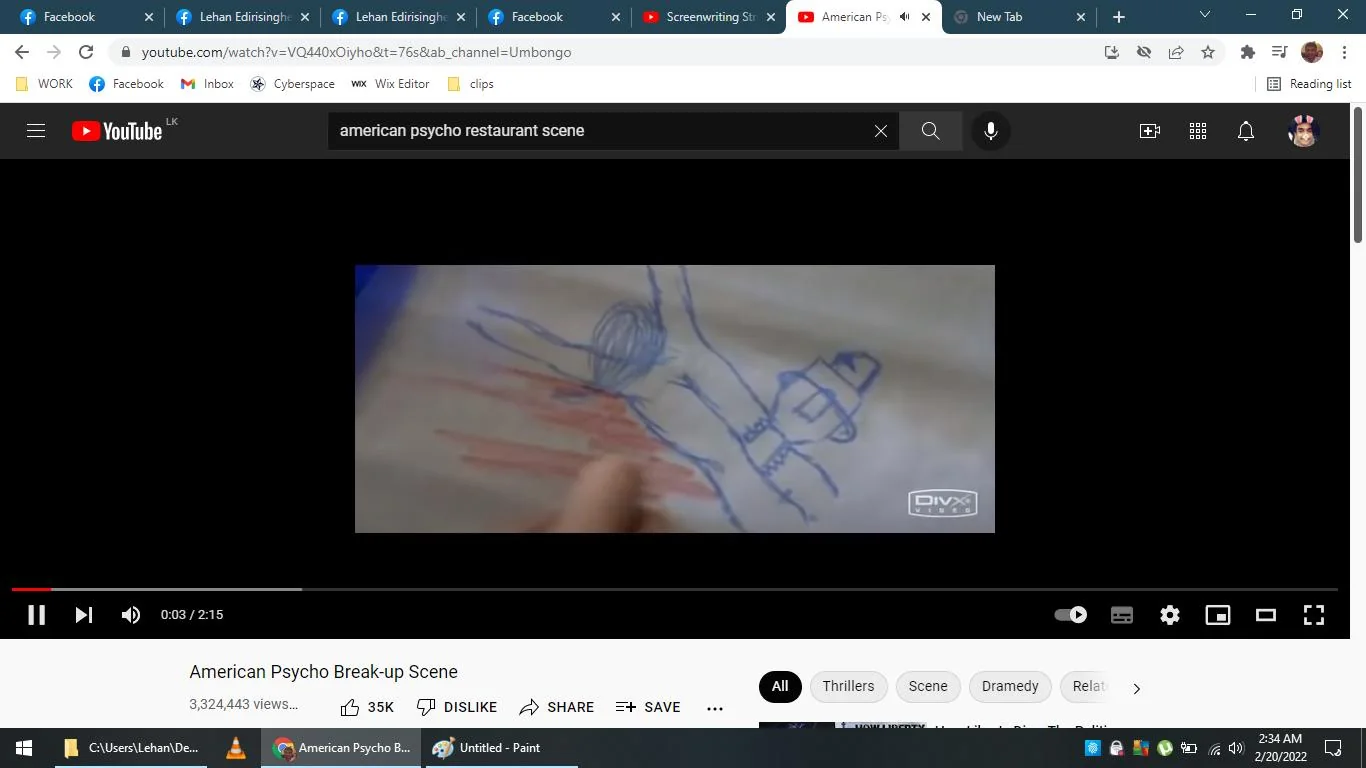Open the Chrome three-dot menu
This screenshot has height=768, width=1366.
[1343, 52]
